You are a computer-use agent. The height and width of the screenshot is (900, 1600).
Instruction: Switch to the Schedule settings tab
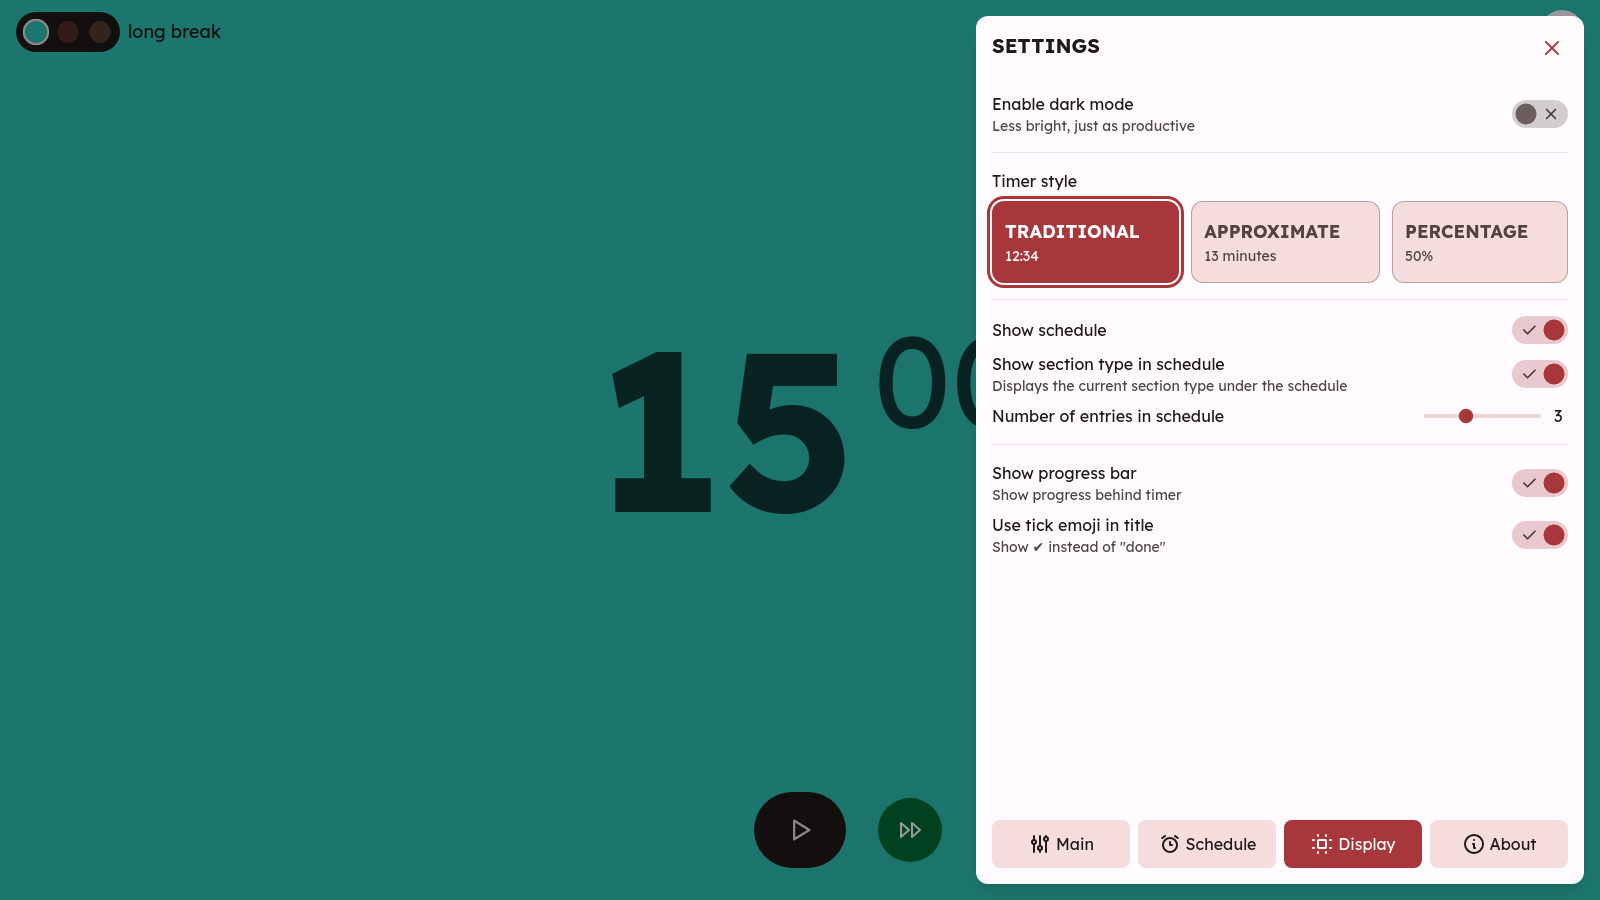[x=1207, y=844]
